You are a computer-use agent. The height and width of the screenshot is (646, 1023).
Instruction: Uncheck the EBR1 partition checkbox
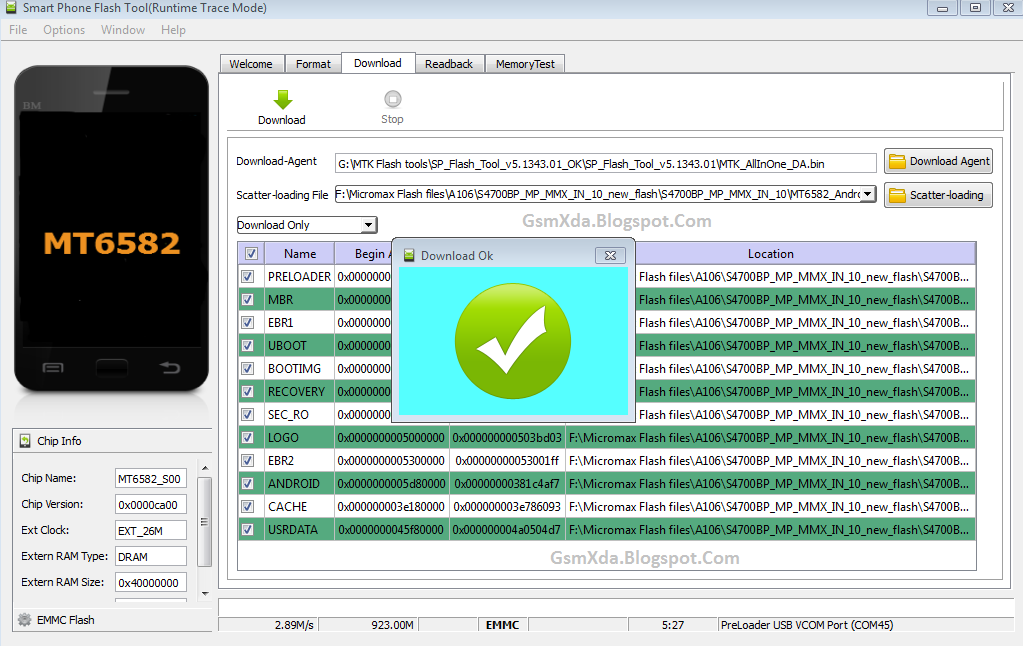[x=248, y=322]
